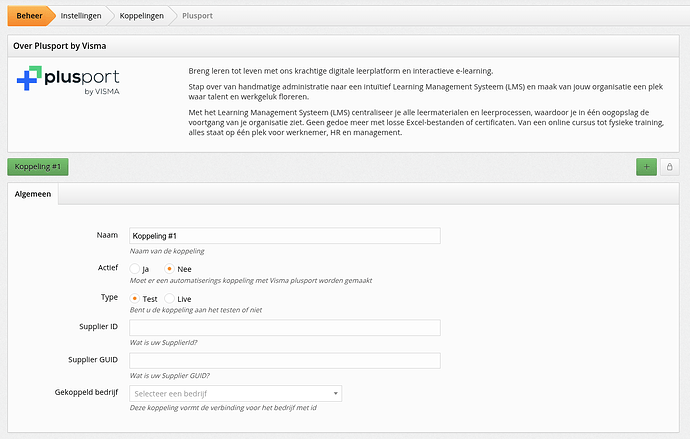Select the Nee radio button for Actief
The width and height of the screenshot is (690, 439).
click(x=170, y=269)
